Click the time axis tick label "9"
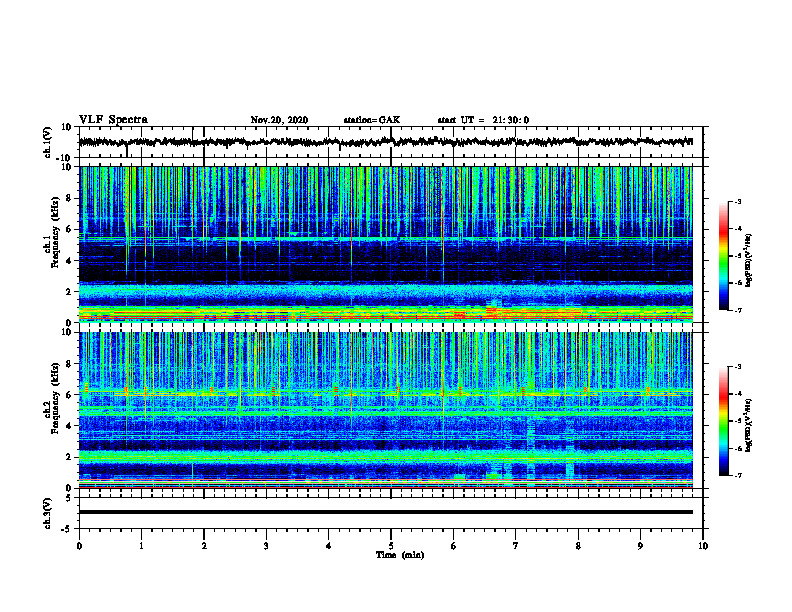Image resolution: width=792 pixels, height=612 pixels. [x=640, y=546]
